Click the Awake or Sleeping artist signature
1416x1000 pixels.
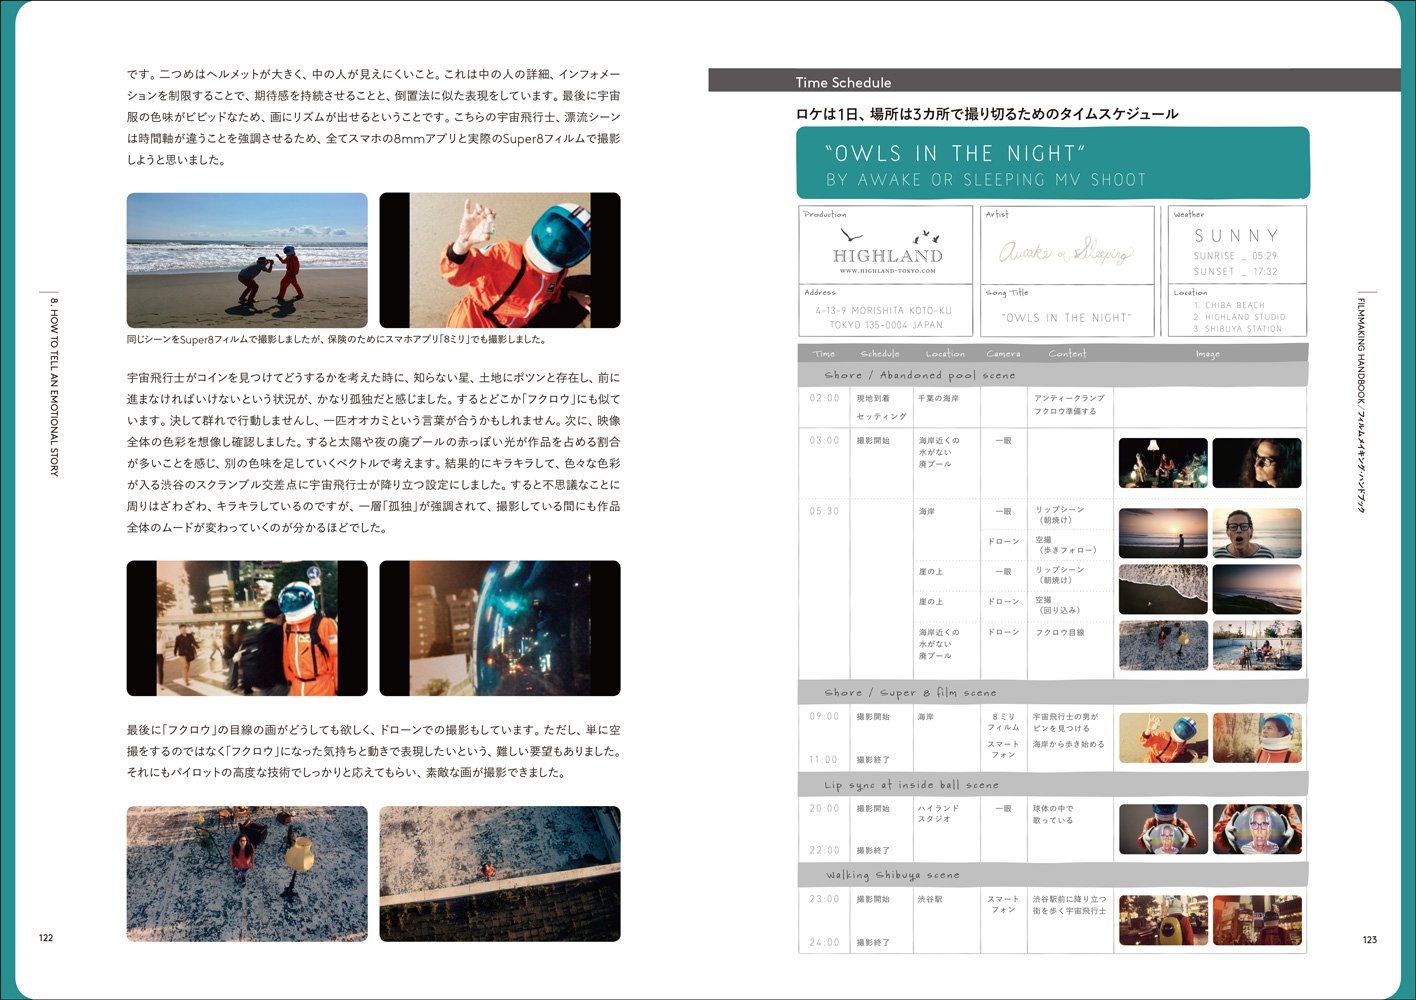tap(1066, 253)
